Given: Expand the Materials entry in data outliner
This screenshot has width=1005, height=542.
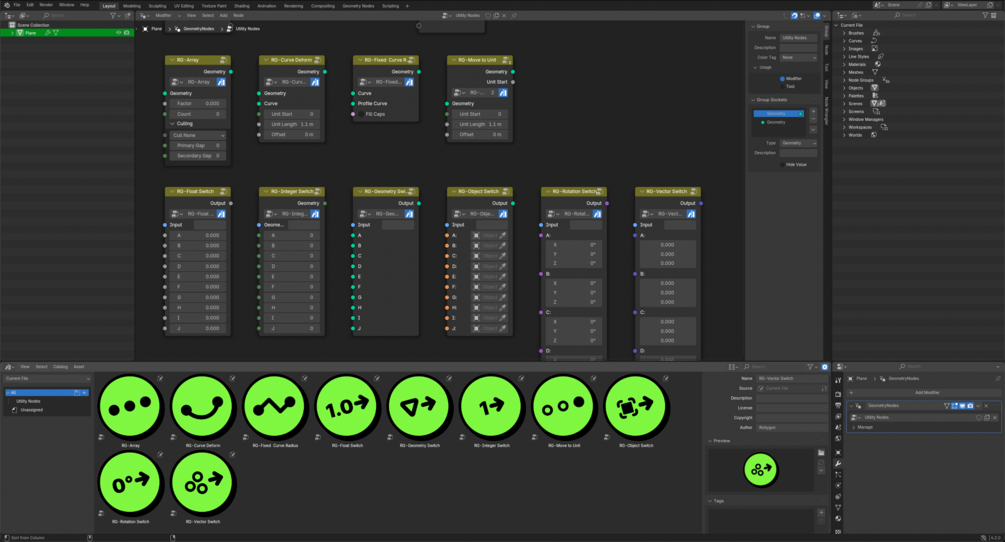Looking at the screenshot, I should click(x=843, y=64).
